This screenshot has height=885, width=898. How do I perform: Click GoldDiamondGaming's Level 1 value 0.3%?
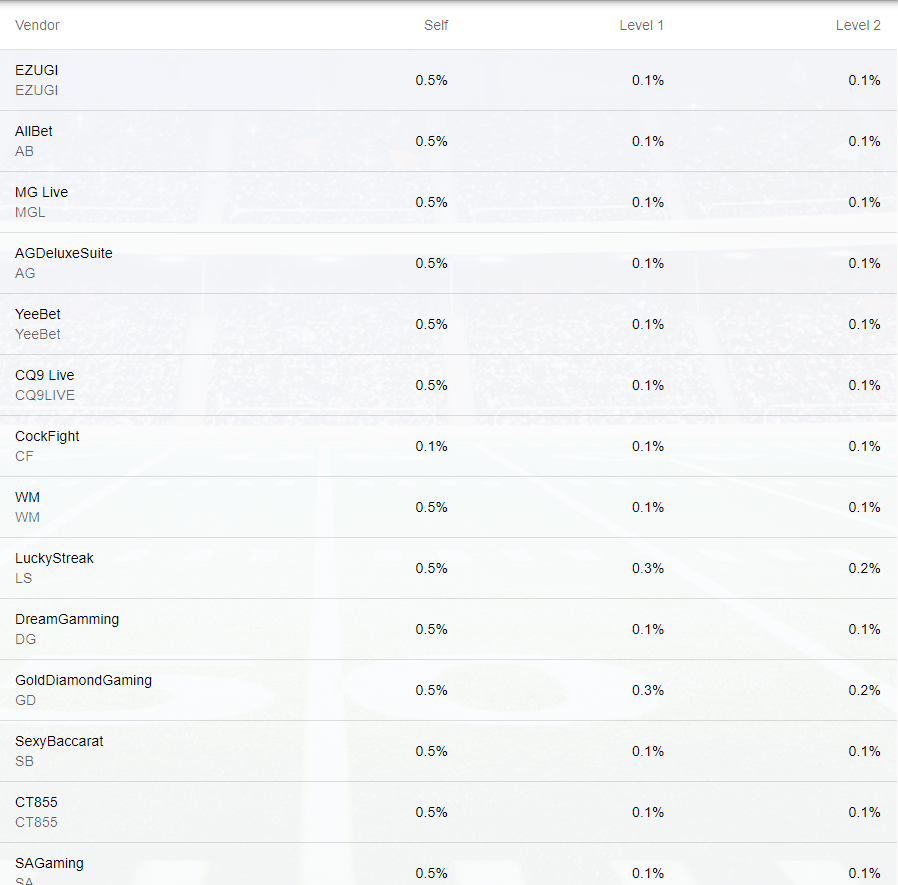coord(648,690)
